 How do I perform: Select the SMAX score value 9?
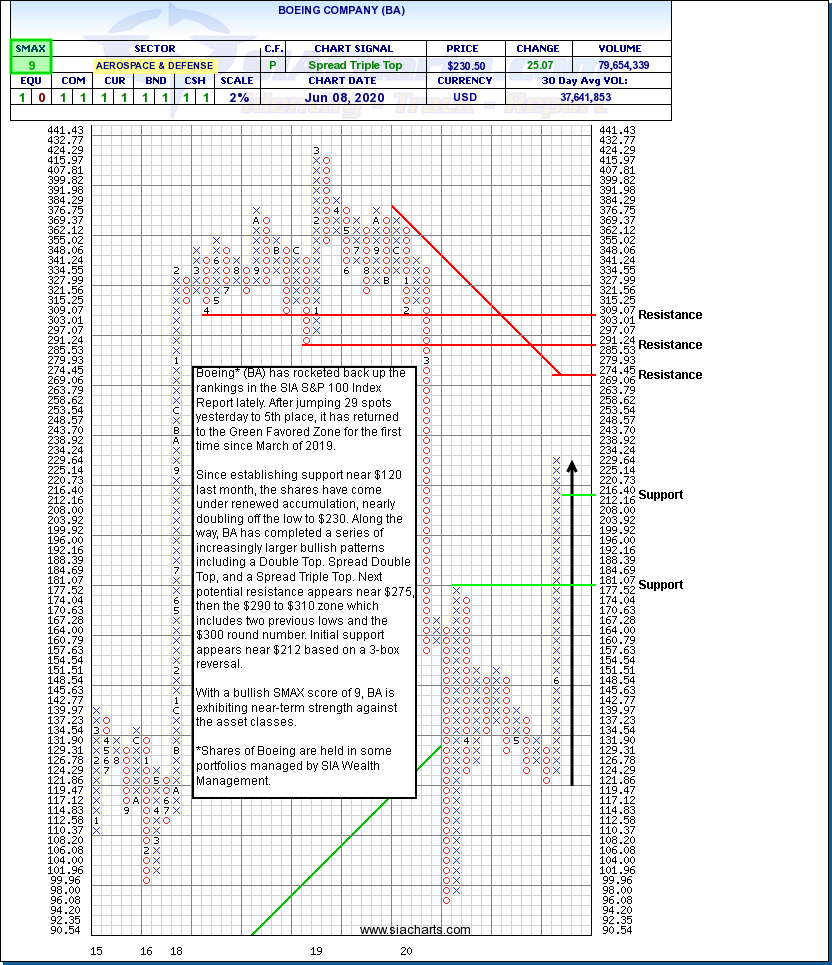31,64
